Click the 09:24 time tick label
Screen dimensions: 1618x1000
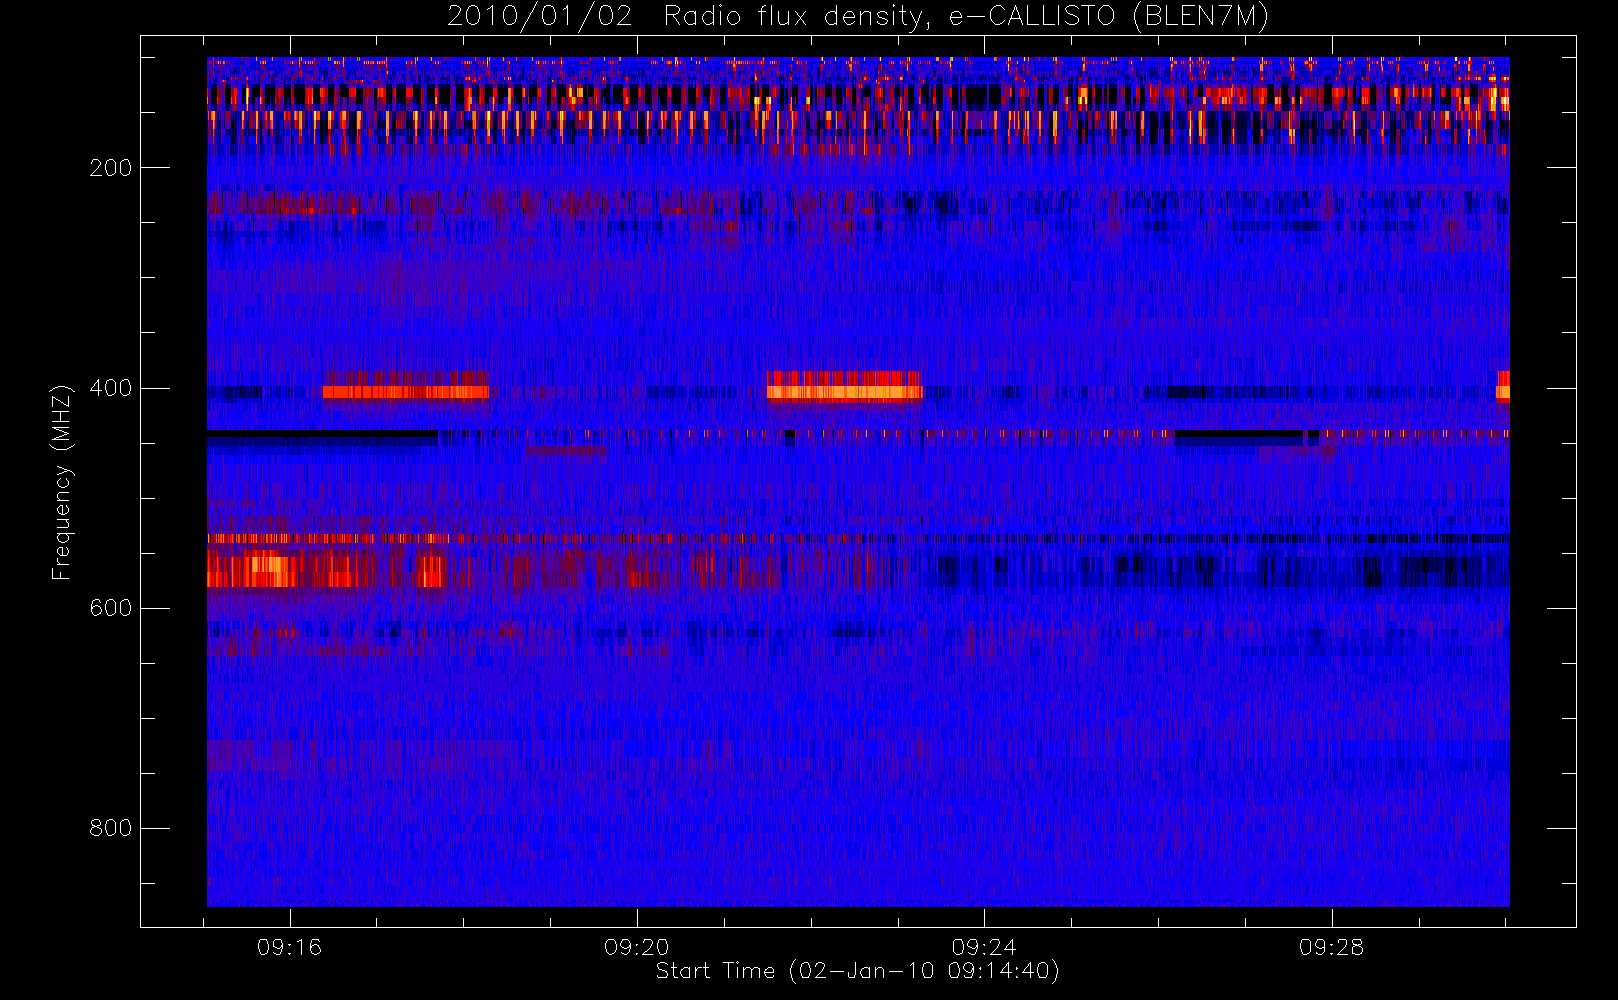click(984, 947)
